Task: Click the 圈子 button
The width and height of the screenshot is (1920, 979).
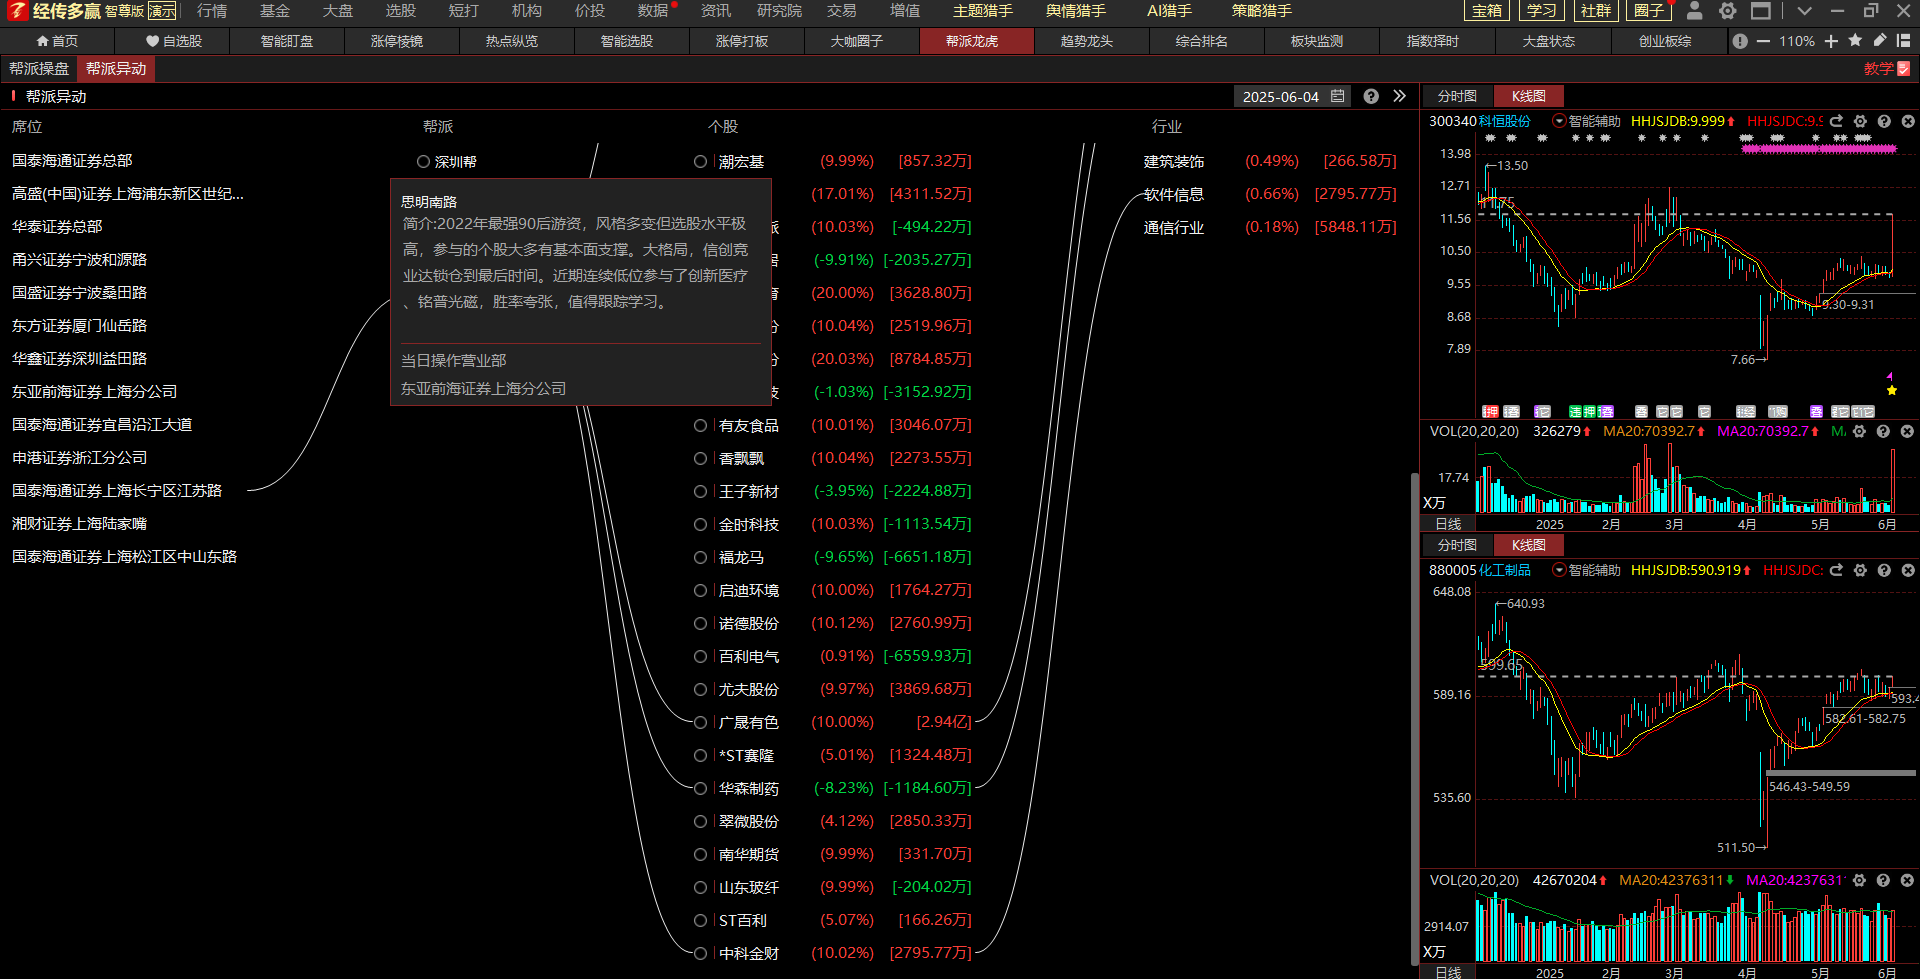Action: coord(1649,11)
